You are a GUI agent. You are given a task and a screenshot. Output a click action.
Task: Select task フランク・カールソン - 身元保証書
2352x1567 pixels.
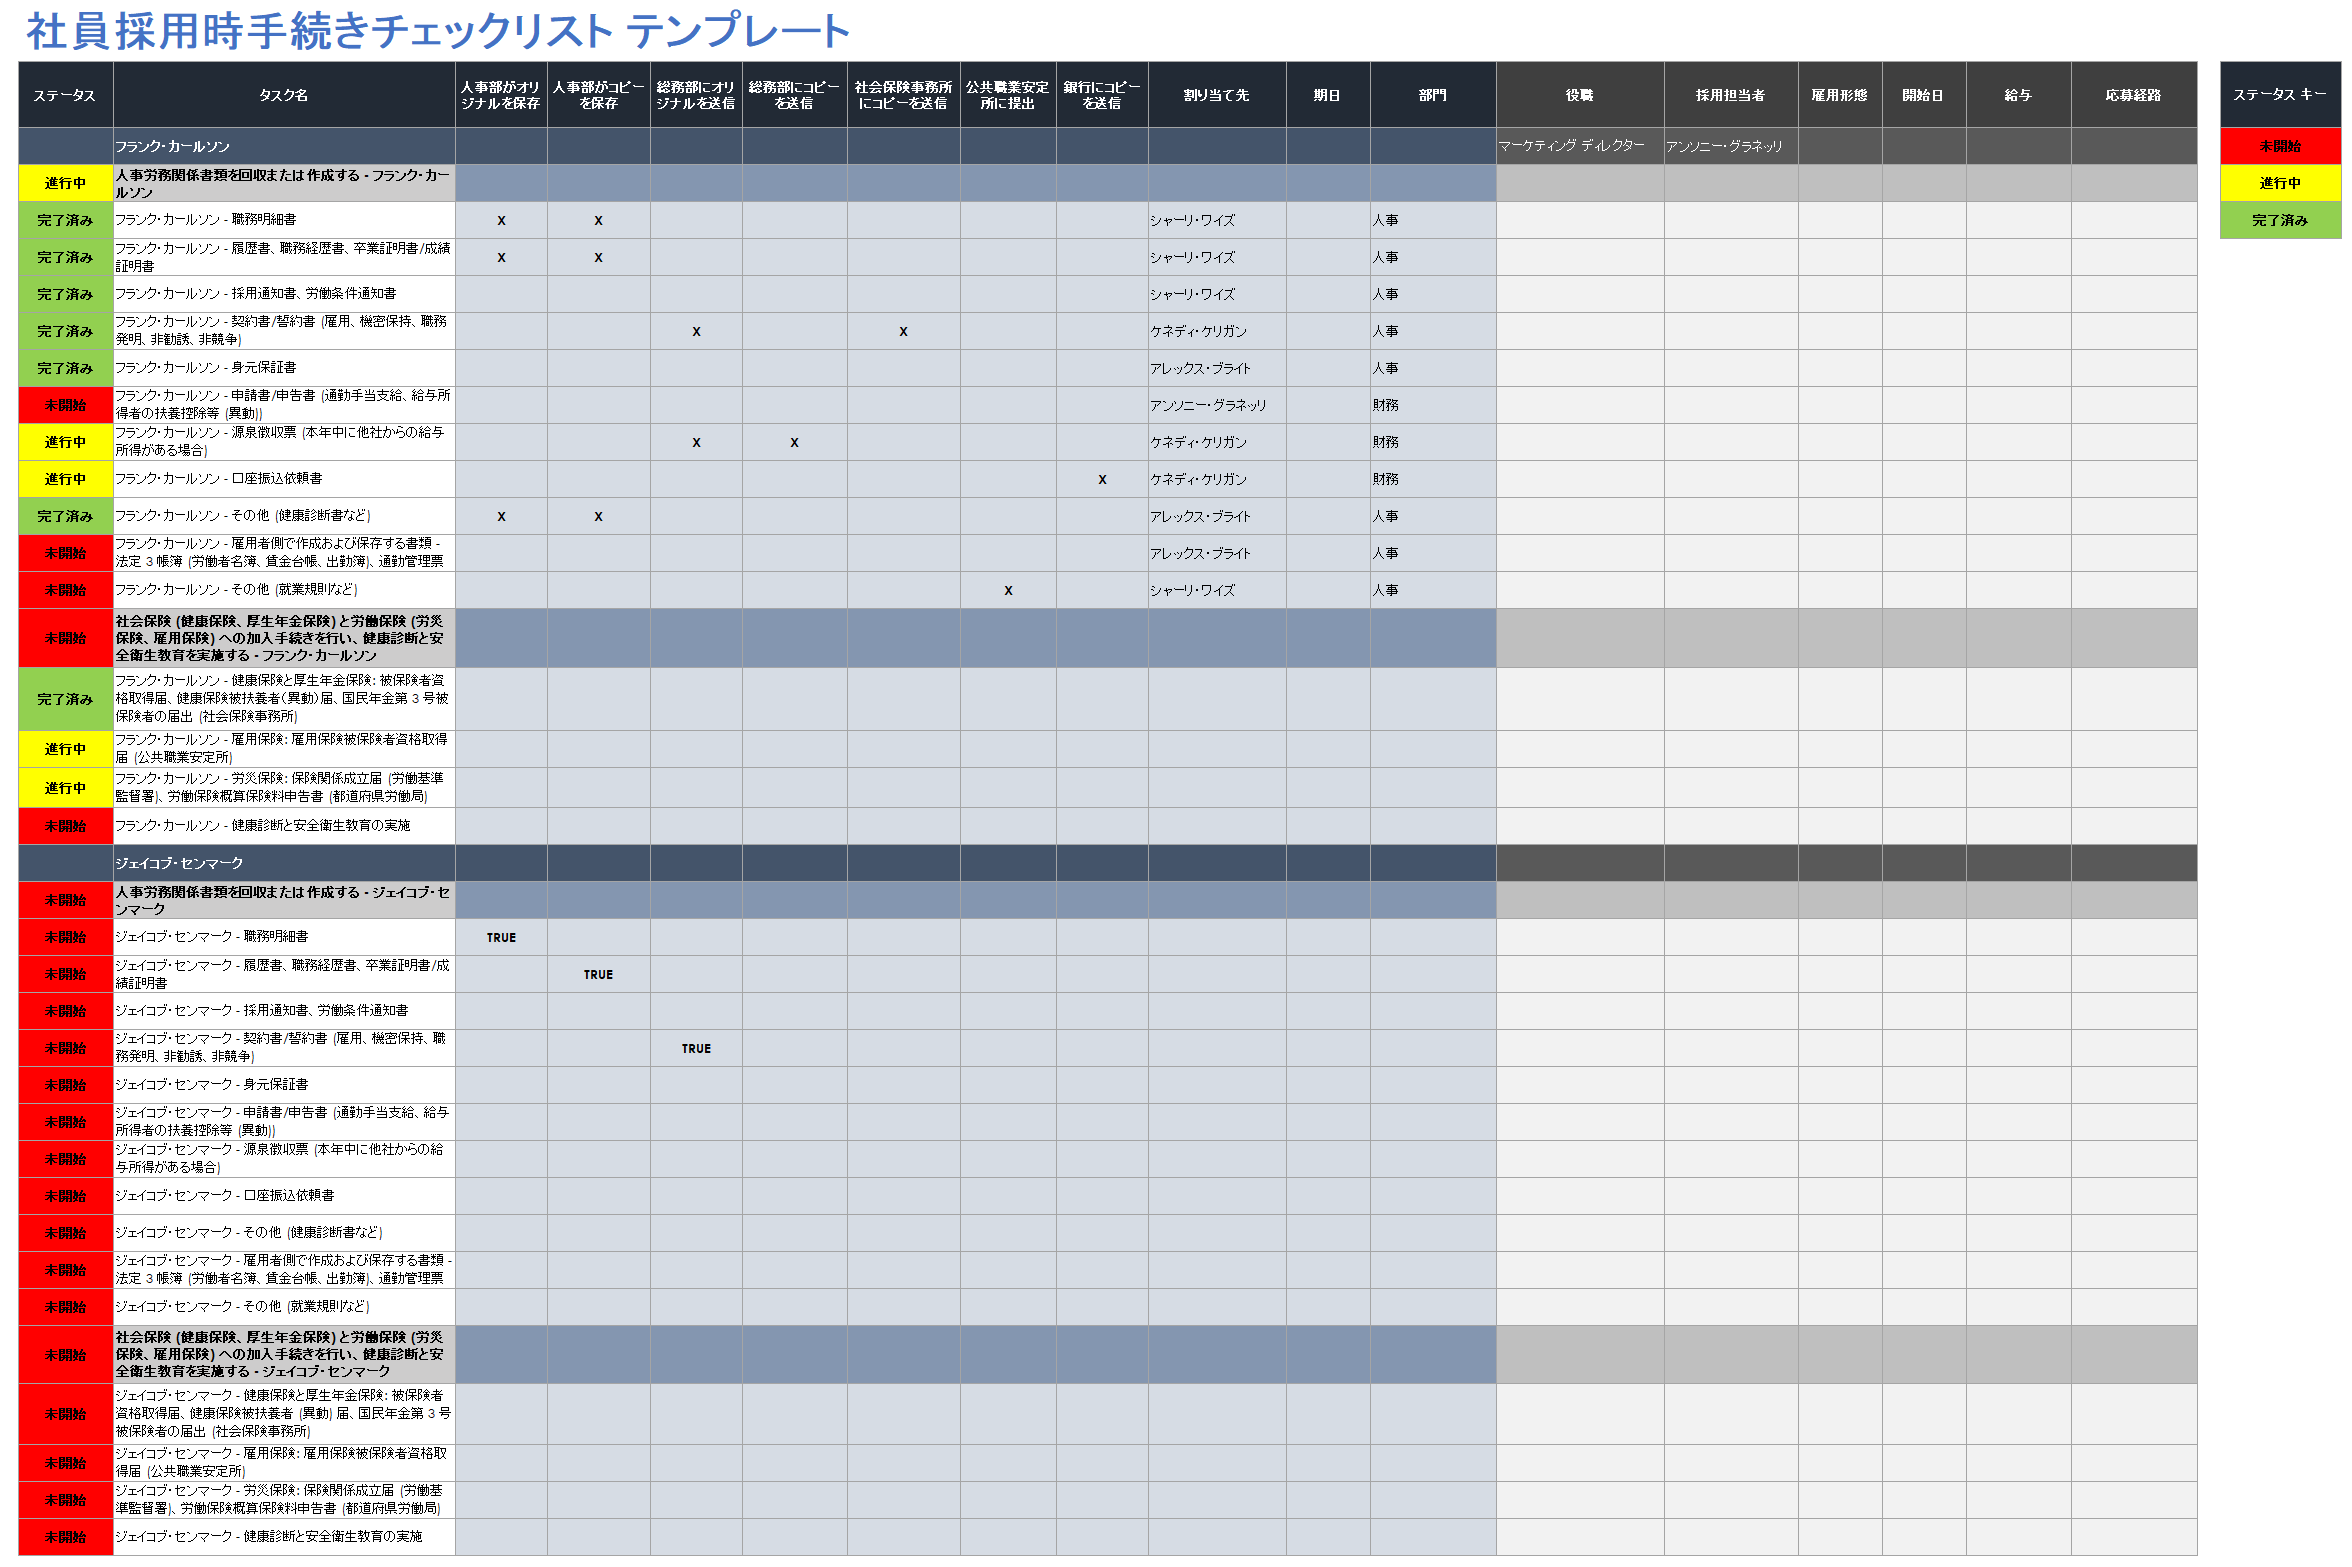[x=284, y=368]
